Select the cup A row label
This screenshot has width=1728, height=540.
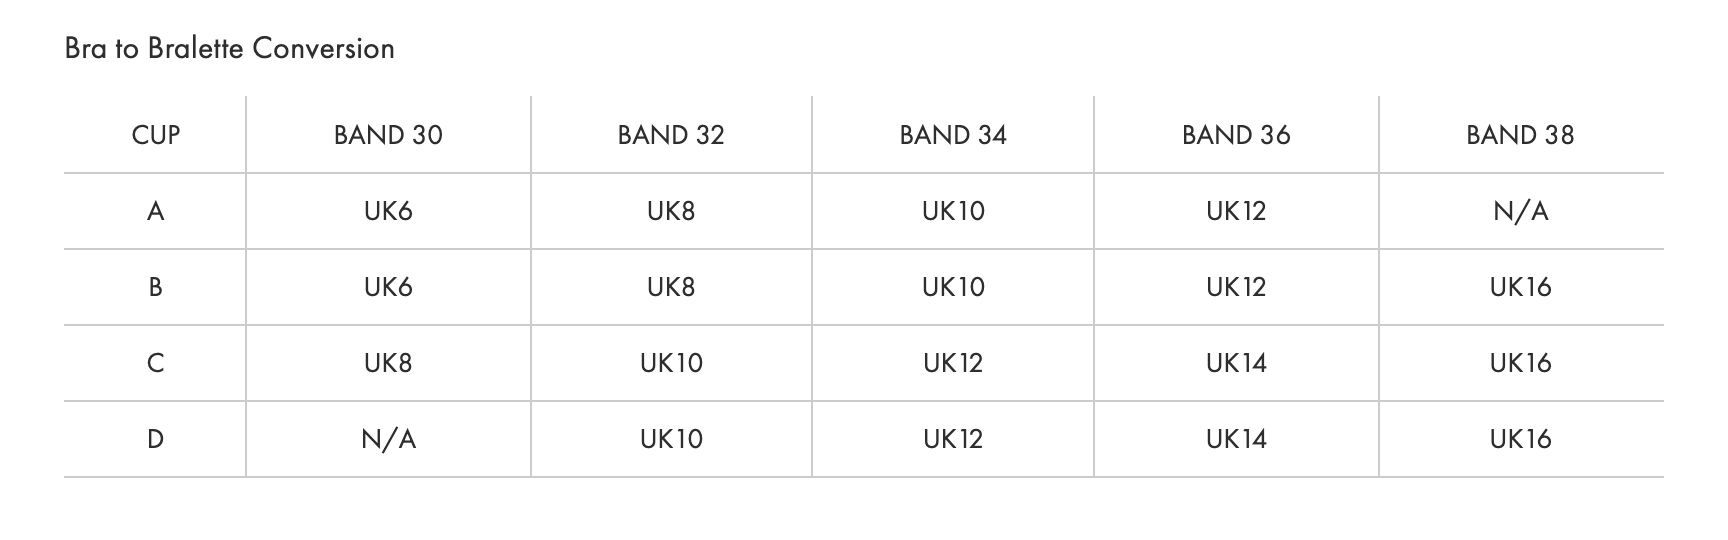(x=156, y=211)
